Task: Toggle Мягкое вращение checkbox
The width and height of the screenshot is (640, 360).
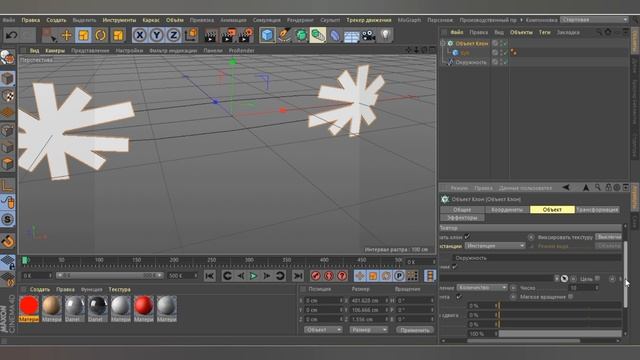Action: [x=571, y=297]
